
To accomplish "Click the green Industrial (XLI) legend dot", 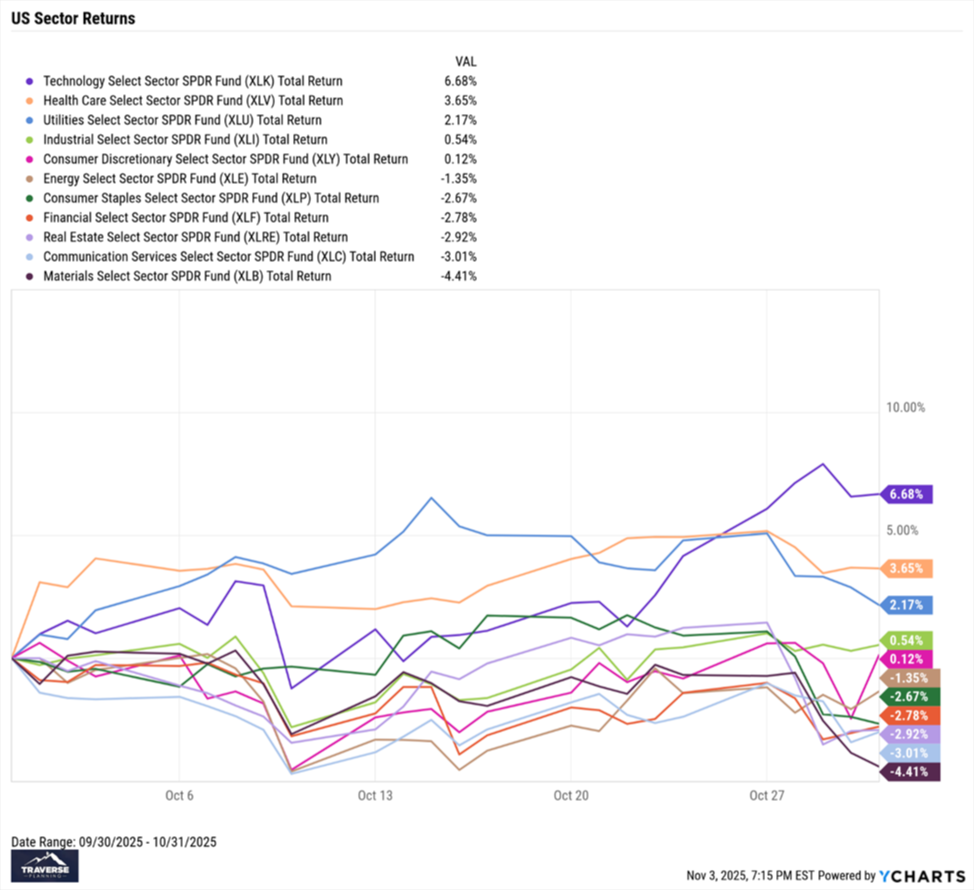I will (31, 139).
